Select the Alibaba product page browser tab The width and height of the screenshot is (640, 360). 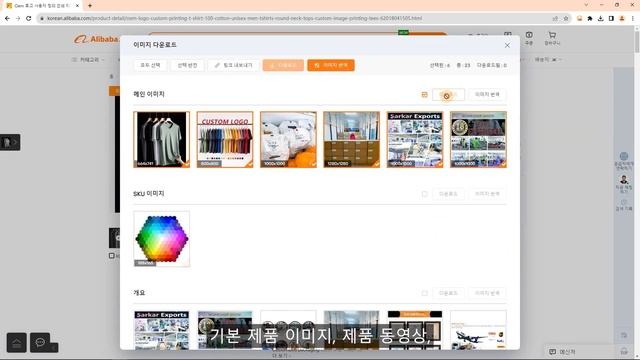41,6
